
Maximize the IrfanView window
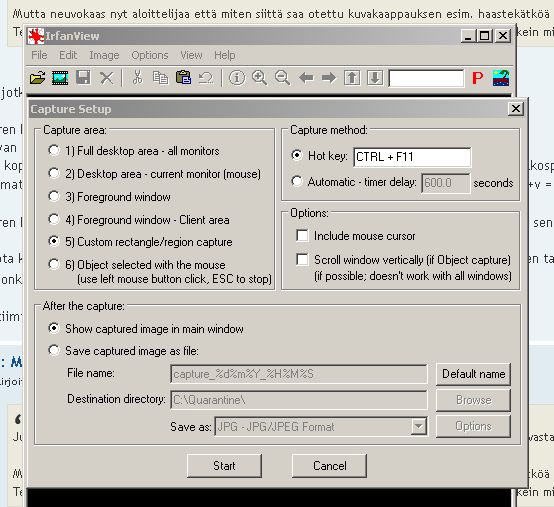tap(484, 36)
